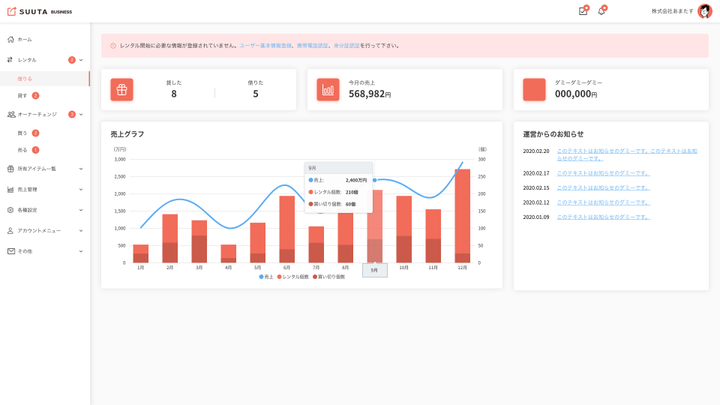Click the monthly sales chart icon
720x405 pixels.
click(x=328, y=89)
